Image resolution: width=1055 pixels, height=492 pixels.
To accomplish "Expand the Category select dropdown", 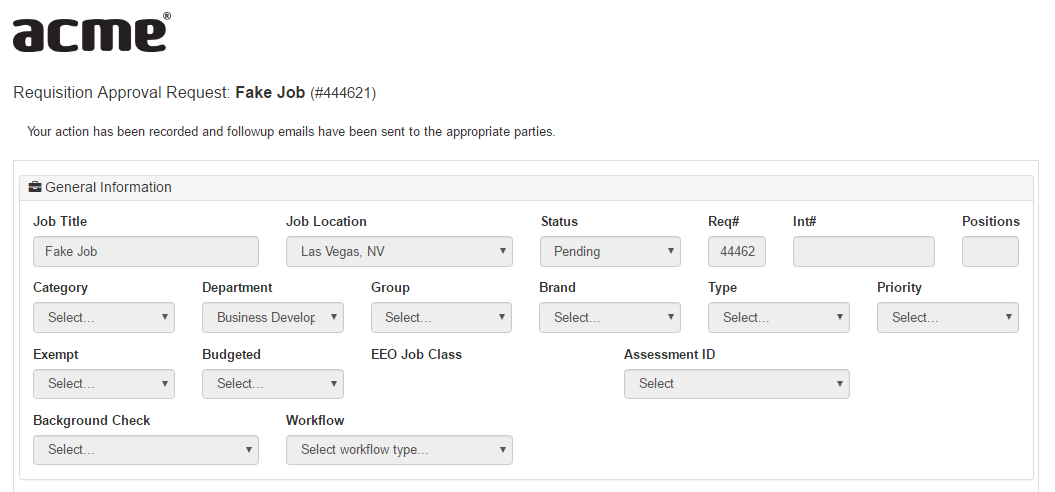I will 104,317.
